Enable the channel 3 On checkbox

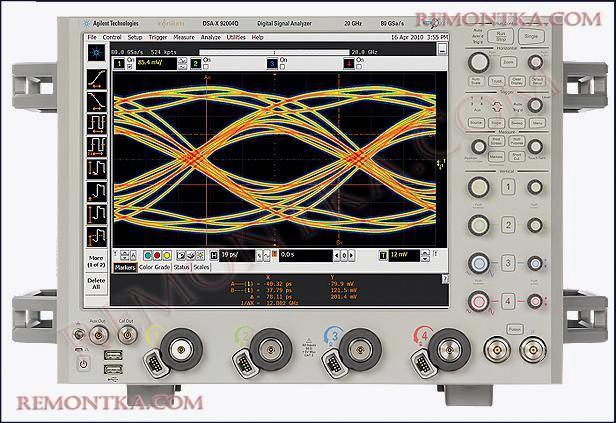click(x=282, y=67)
